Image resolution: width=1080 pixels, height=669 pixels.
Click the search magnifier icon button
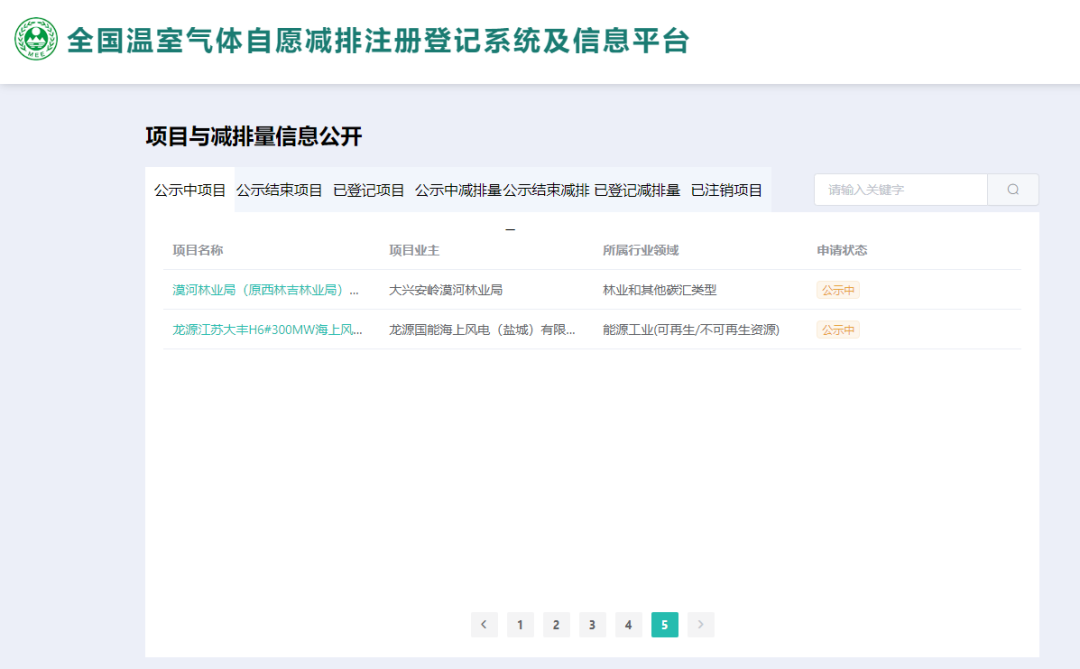(1013, 190)
